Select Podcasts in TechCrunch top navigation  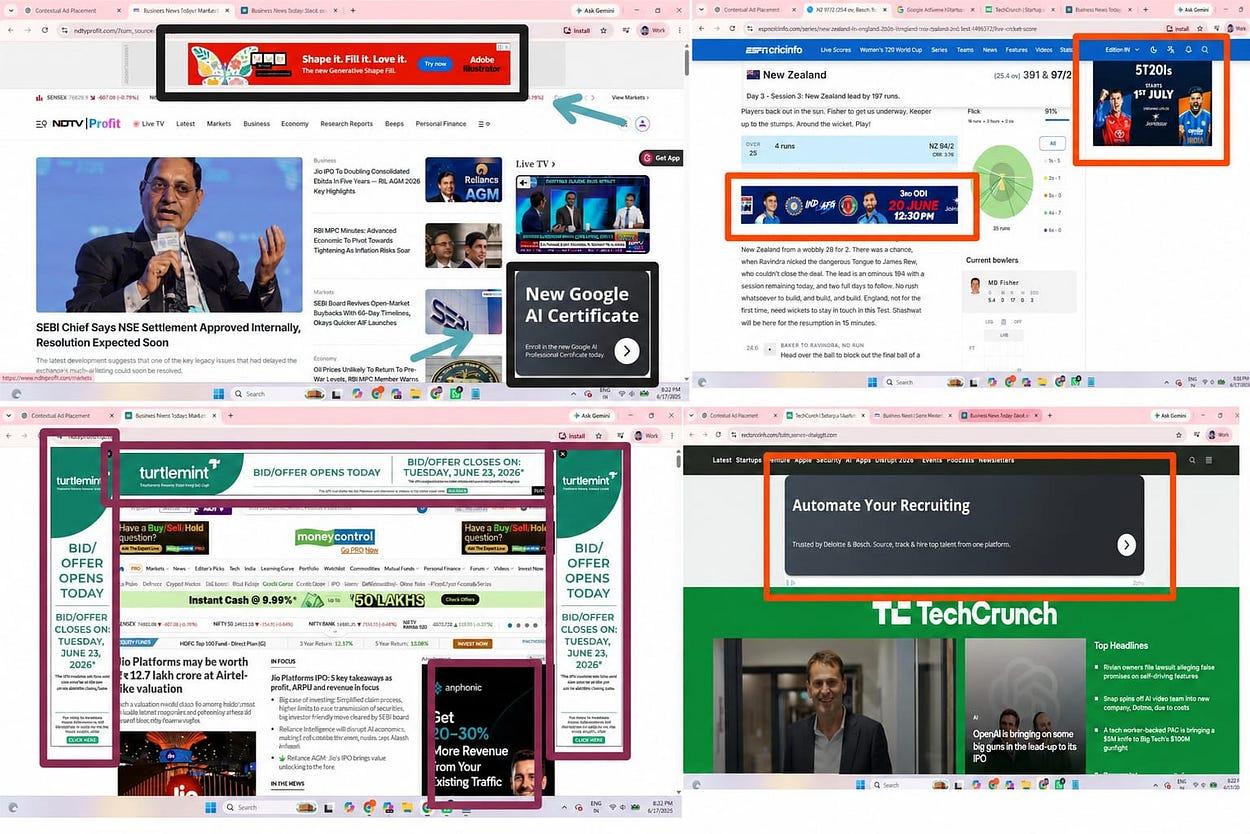[x=960, y=460]
